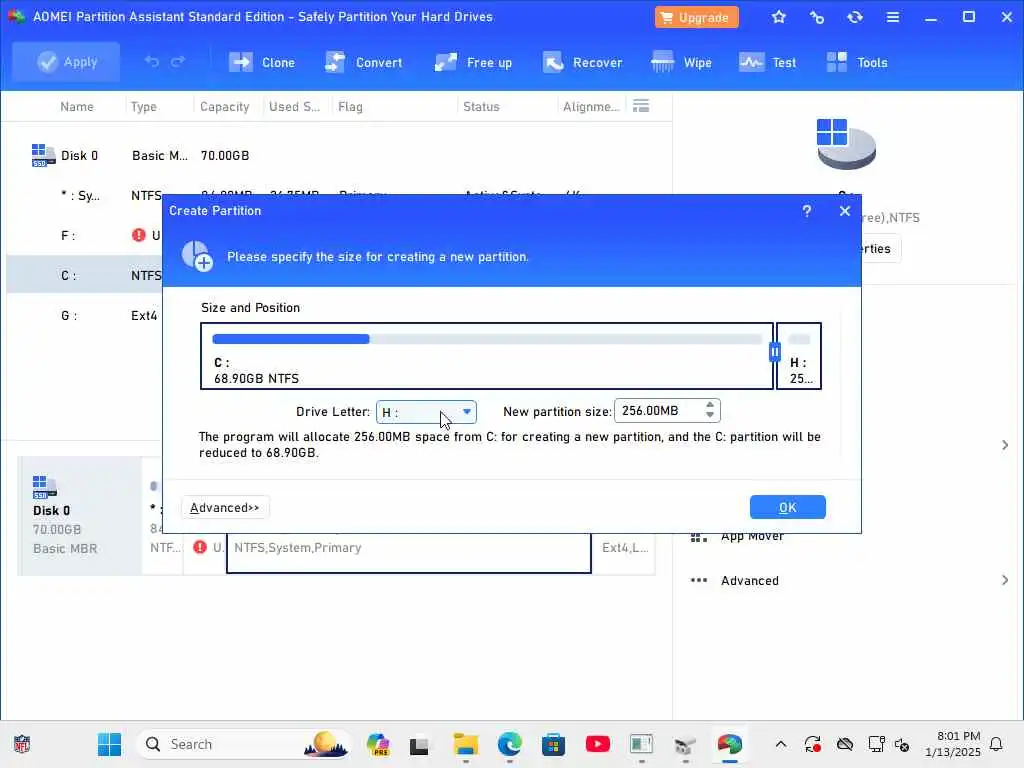The height and width of the screenshot is (768, 1024).
Task: Expand the Advanced>> options
Action: (x=225, y=507)
